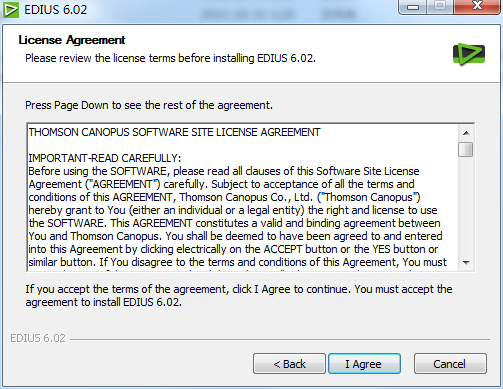The image size is (503, 389).
Task: Accept the license with I Agree
Action: click(x=364, y=364)
